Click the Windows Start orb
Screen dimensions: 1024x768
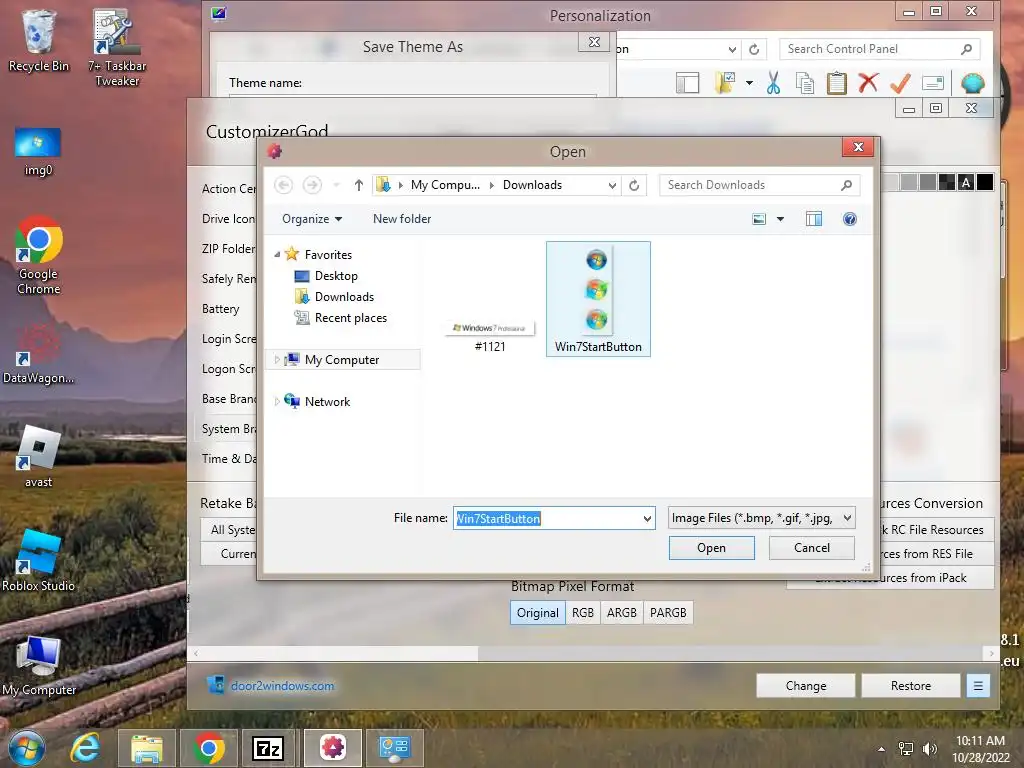[x=27, y=748]
